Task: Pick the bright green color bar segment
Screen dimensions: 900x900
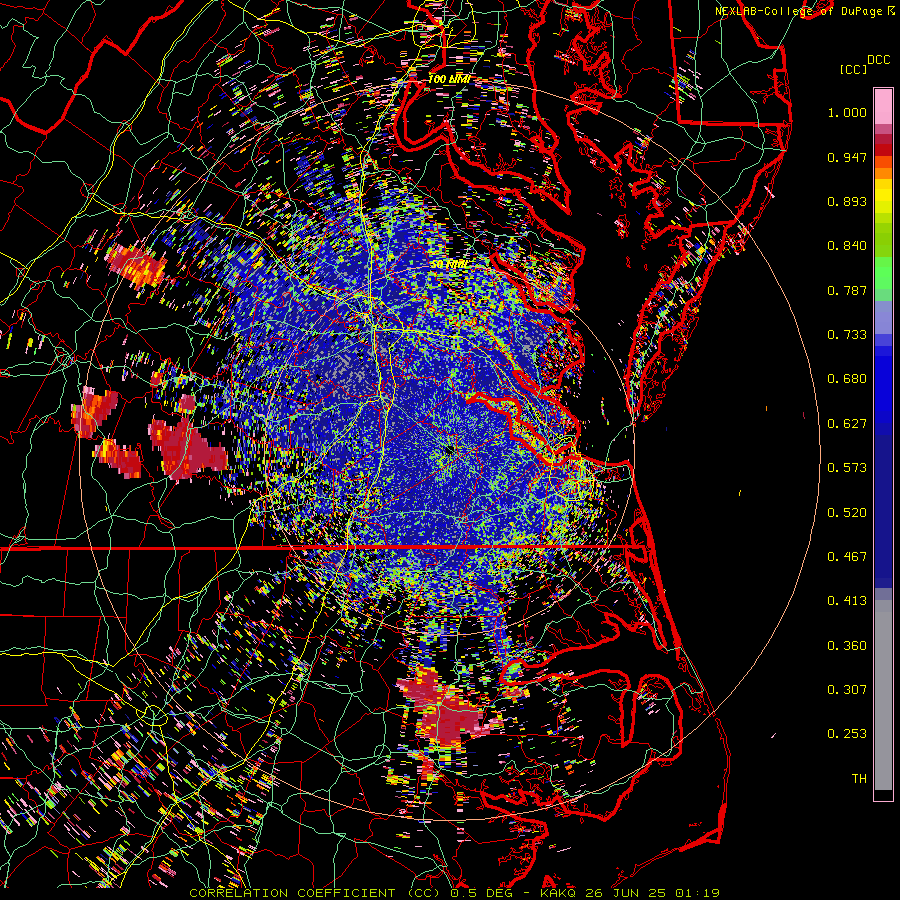Action: point(883,274)
